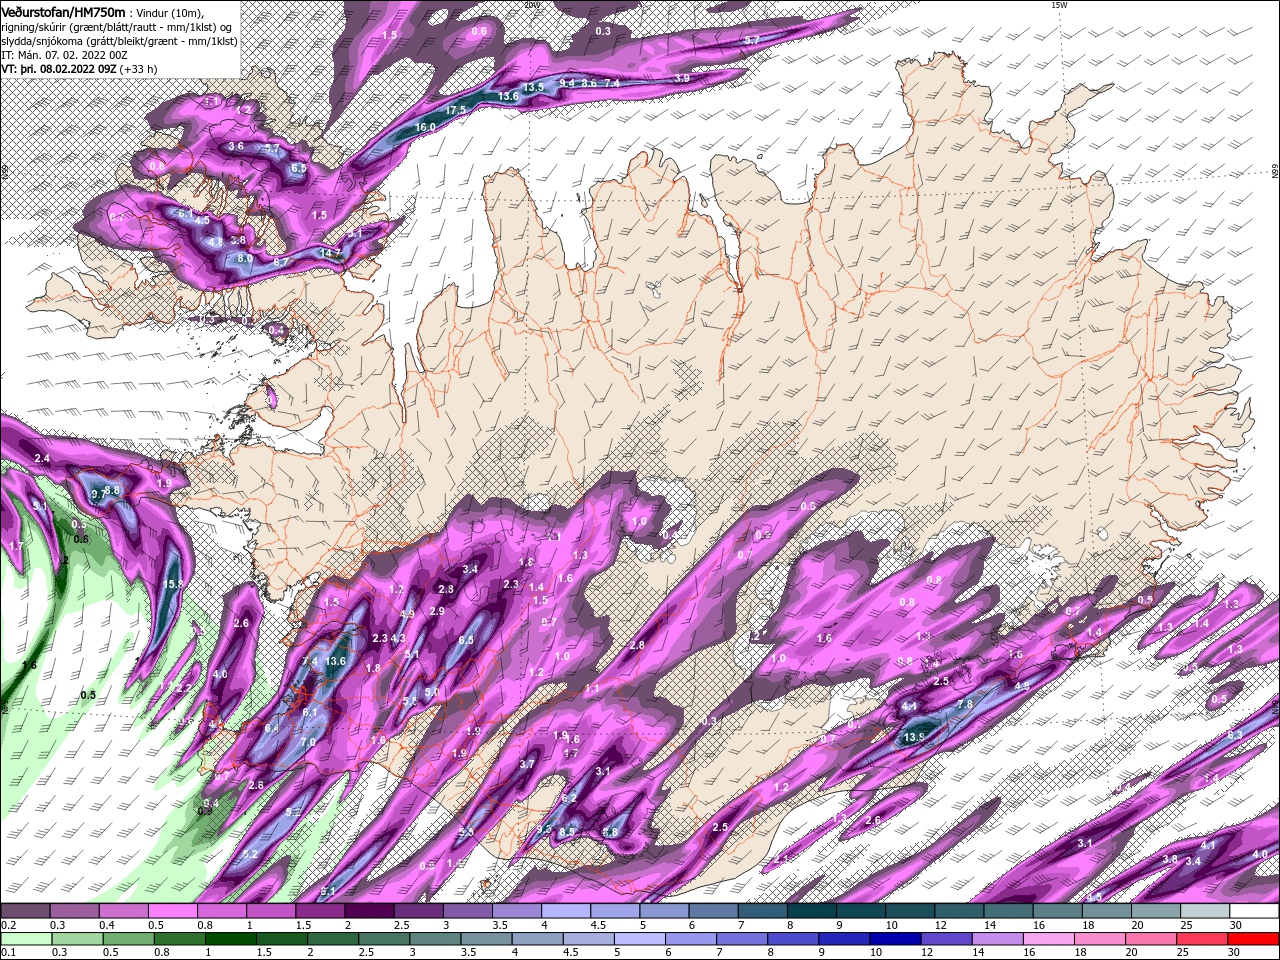Select the 8.0 value on the map
Screen dimensions: 1280x960
coord(245,258)
